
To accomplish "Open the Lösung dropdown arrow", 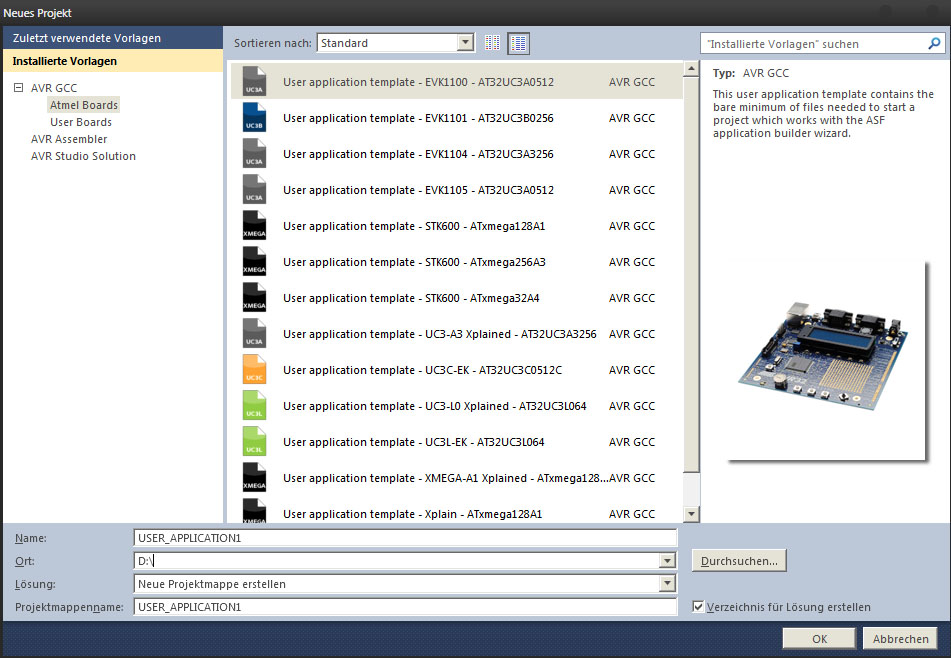I will coord(667,583).
